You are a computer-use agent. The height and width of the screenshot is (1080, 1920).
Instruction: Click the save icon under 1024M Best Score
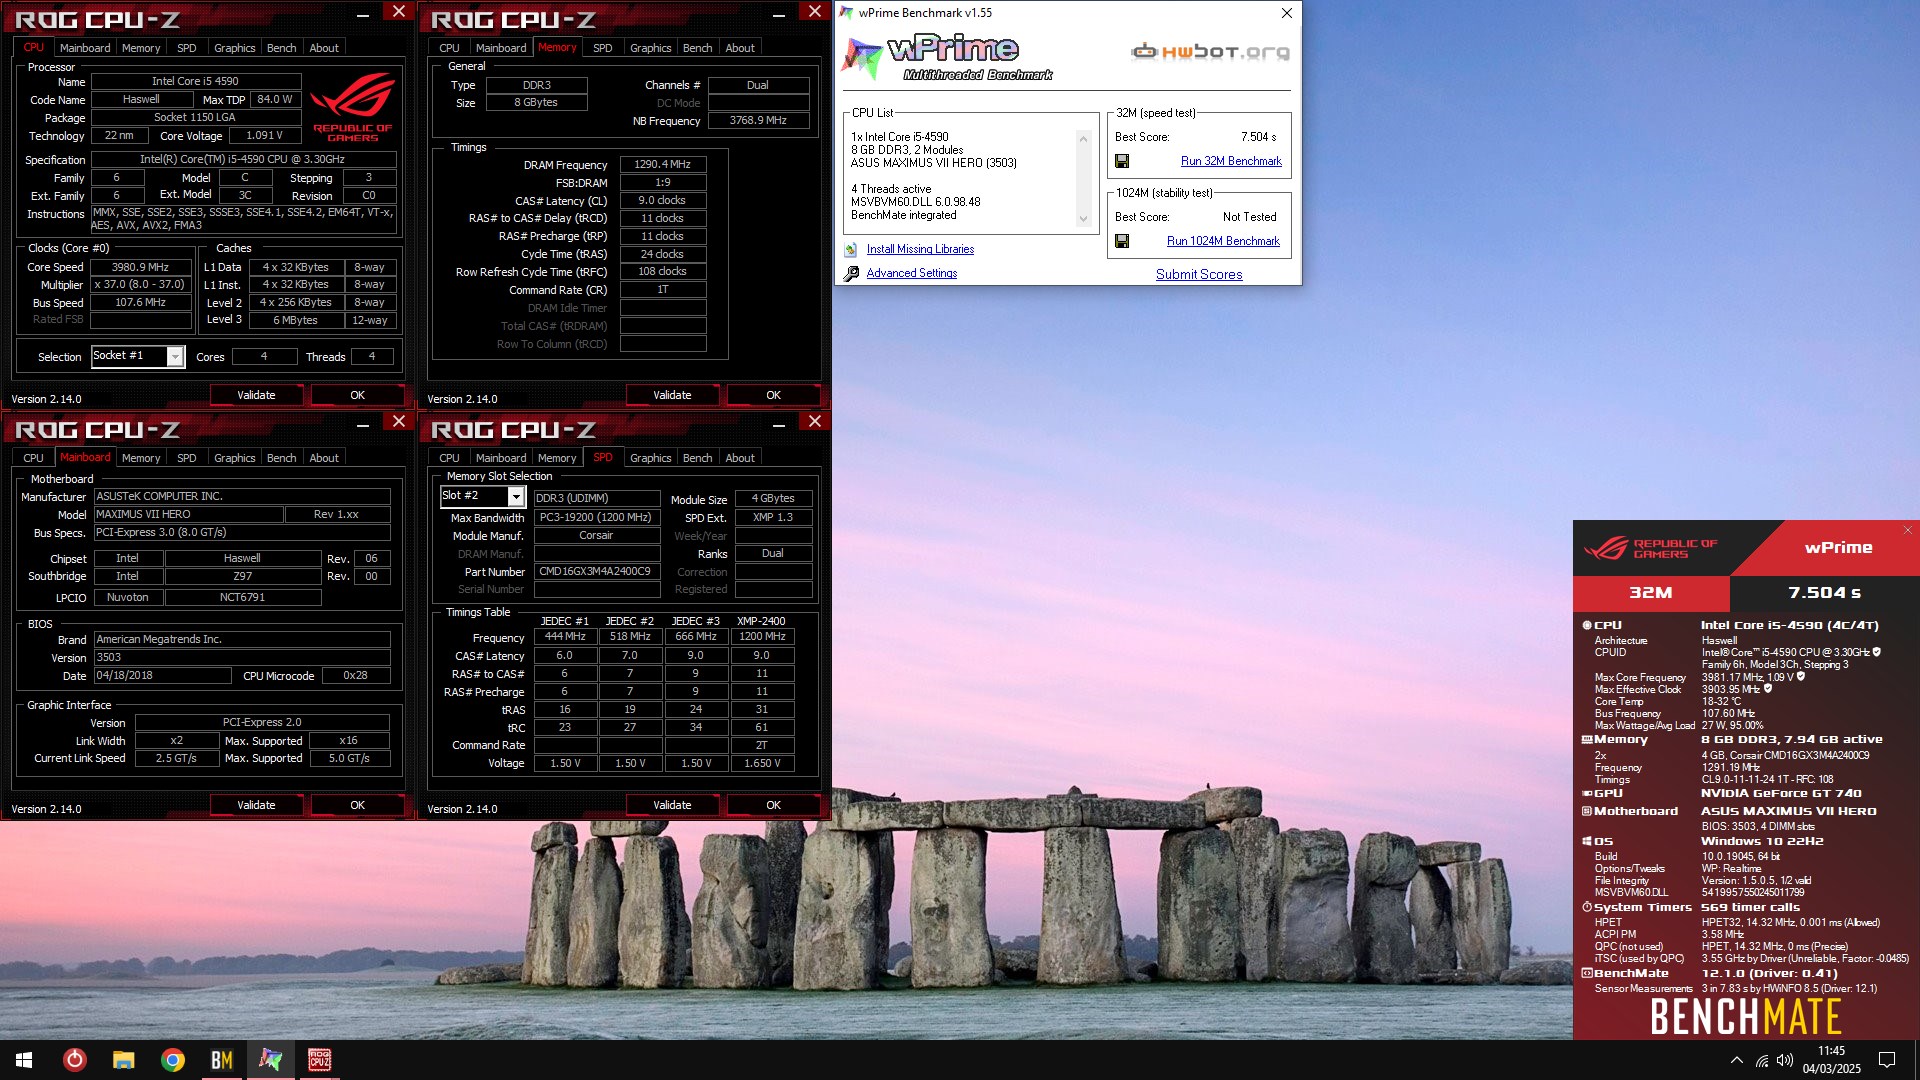coord(1122,241)
